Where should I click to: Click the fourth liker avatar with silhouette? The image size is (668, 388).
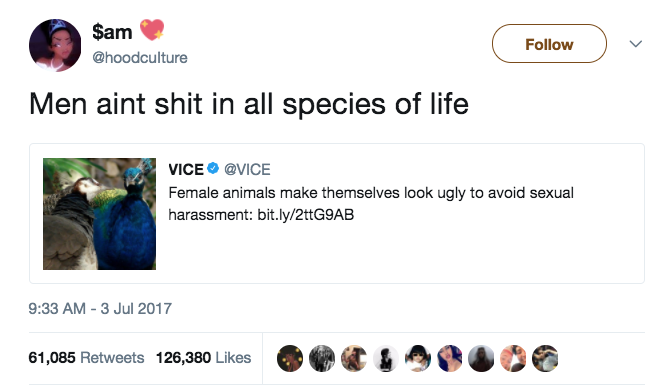tap(386, 358)
